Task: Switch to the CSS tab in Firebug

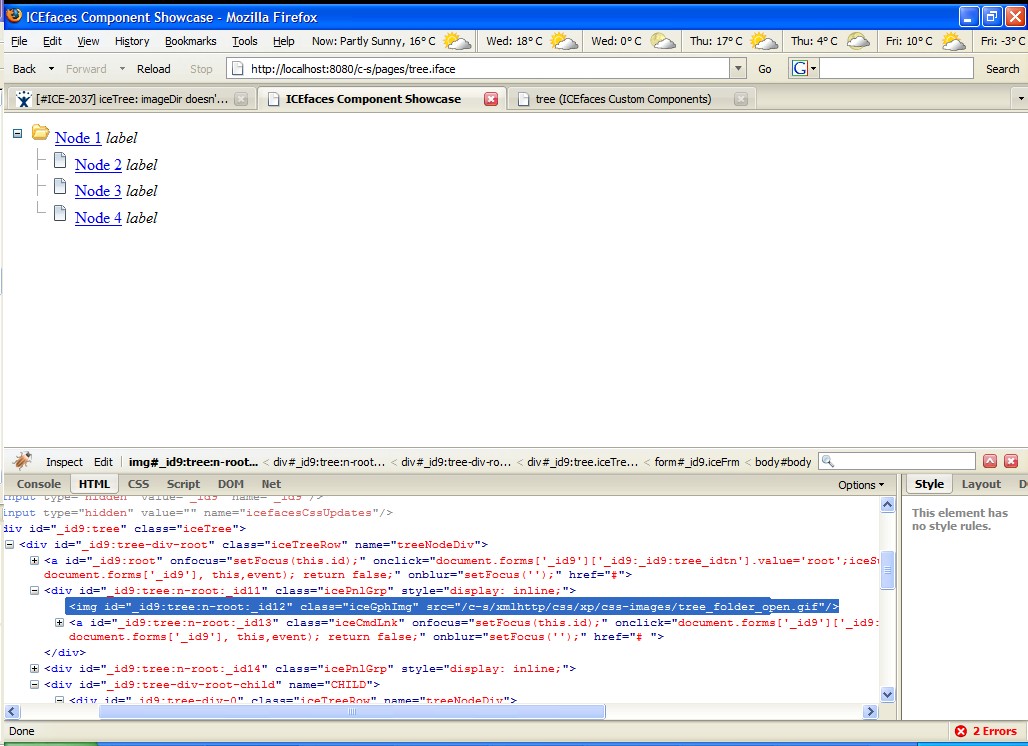Action: (138, 484)
